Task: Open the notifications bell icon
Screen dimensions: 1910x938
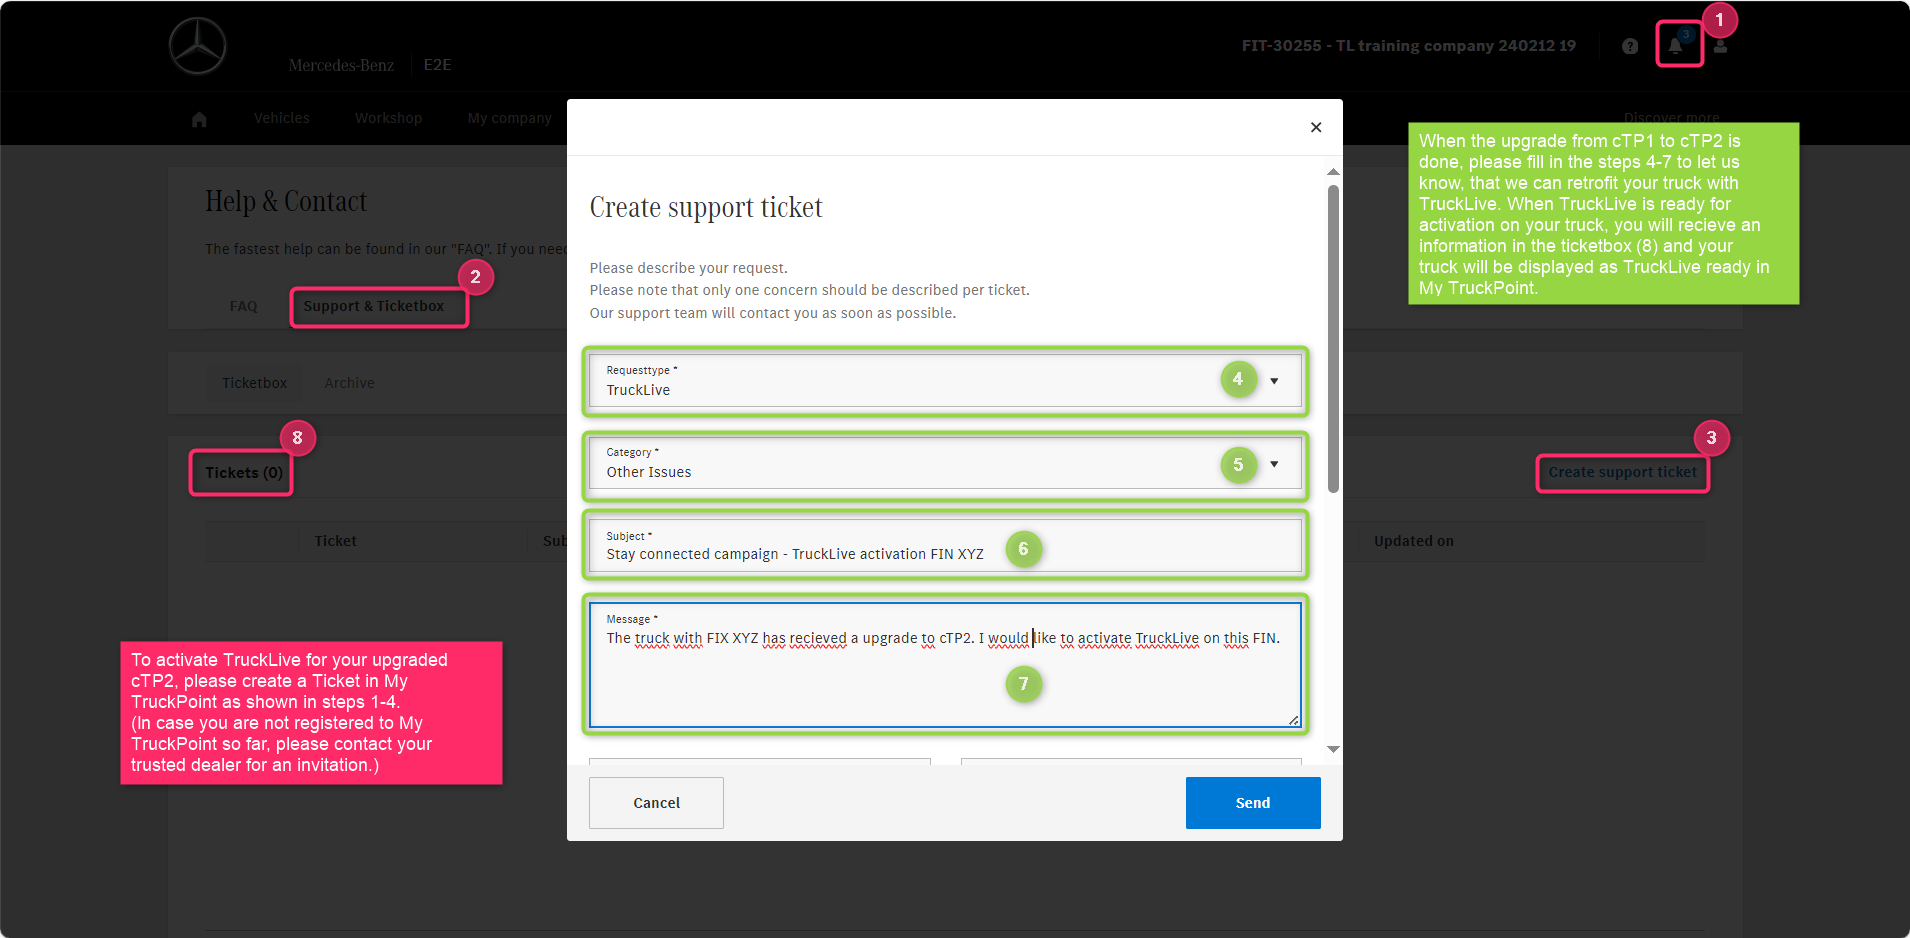Action: point(1675,46)
